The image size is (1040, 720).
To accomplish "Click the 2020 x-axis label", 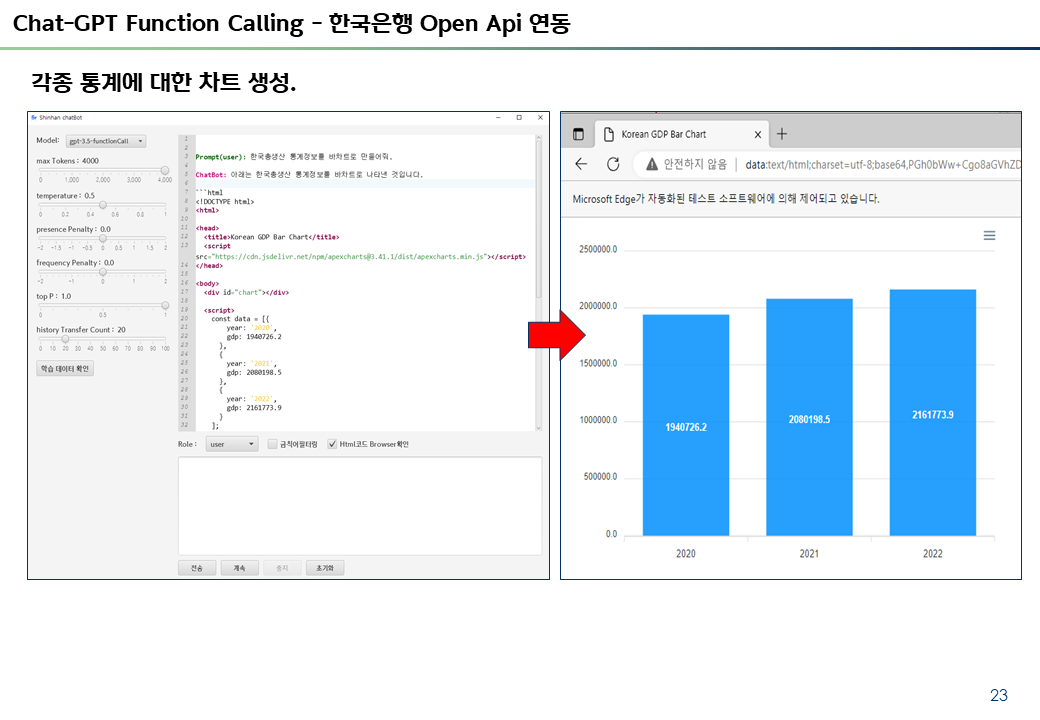I will [686, 554].
